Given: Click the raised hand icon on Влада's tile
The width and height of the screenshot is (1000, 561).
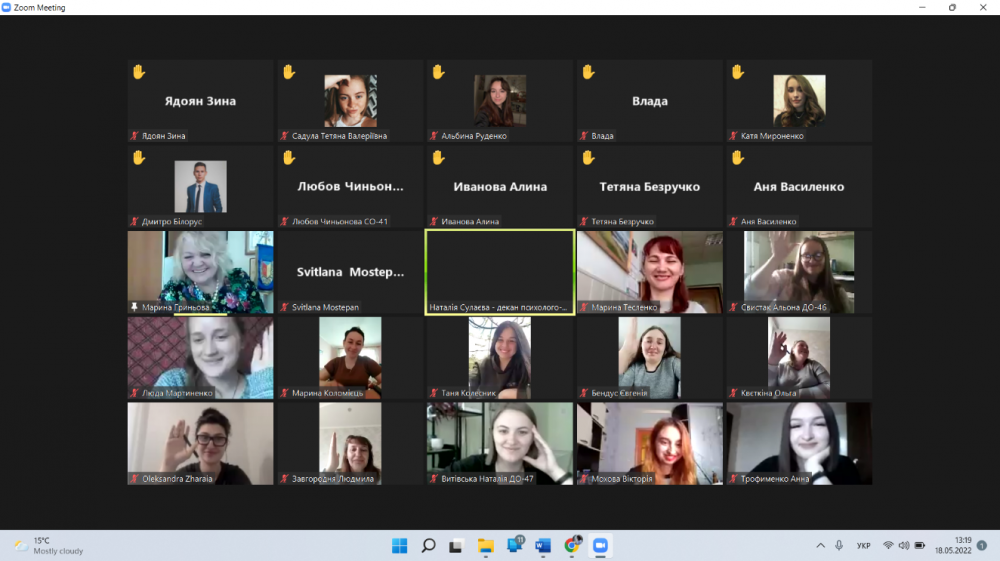Looking at the screenshot, I should click(x=588, y=72).
